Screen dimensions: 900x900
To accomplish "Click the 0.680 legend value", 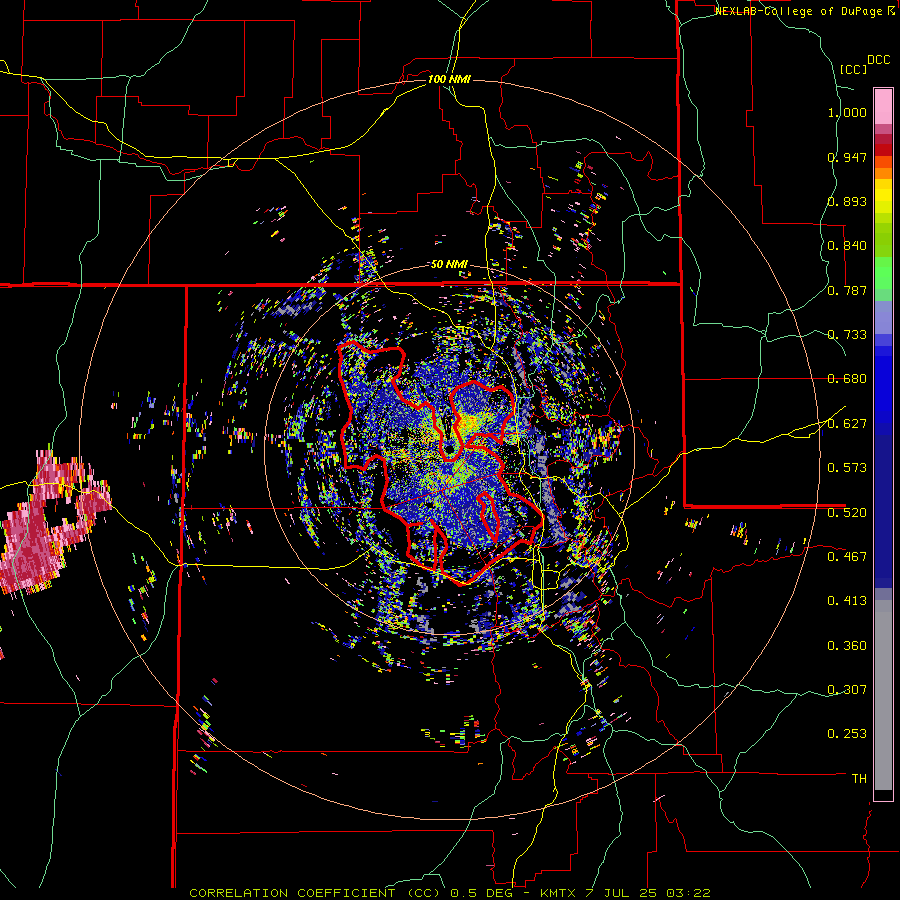I will [x=847, y=379].
